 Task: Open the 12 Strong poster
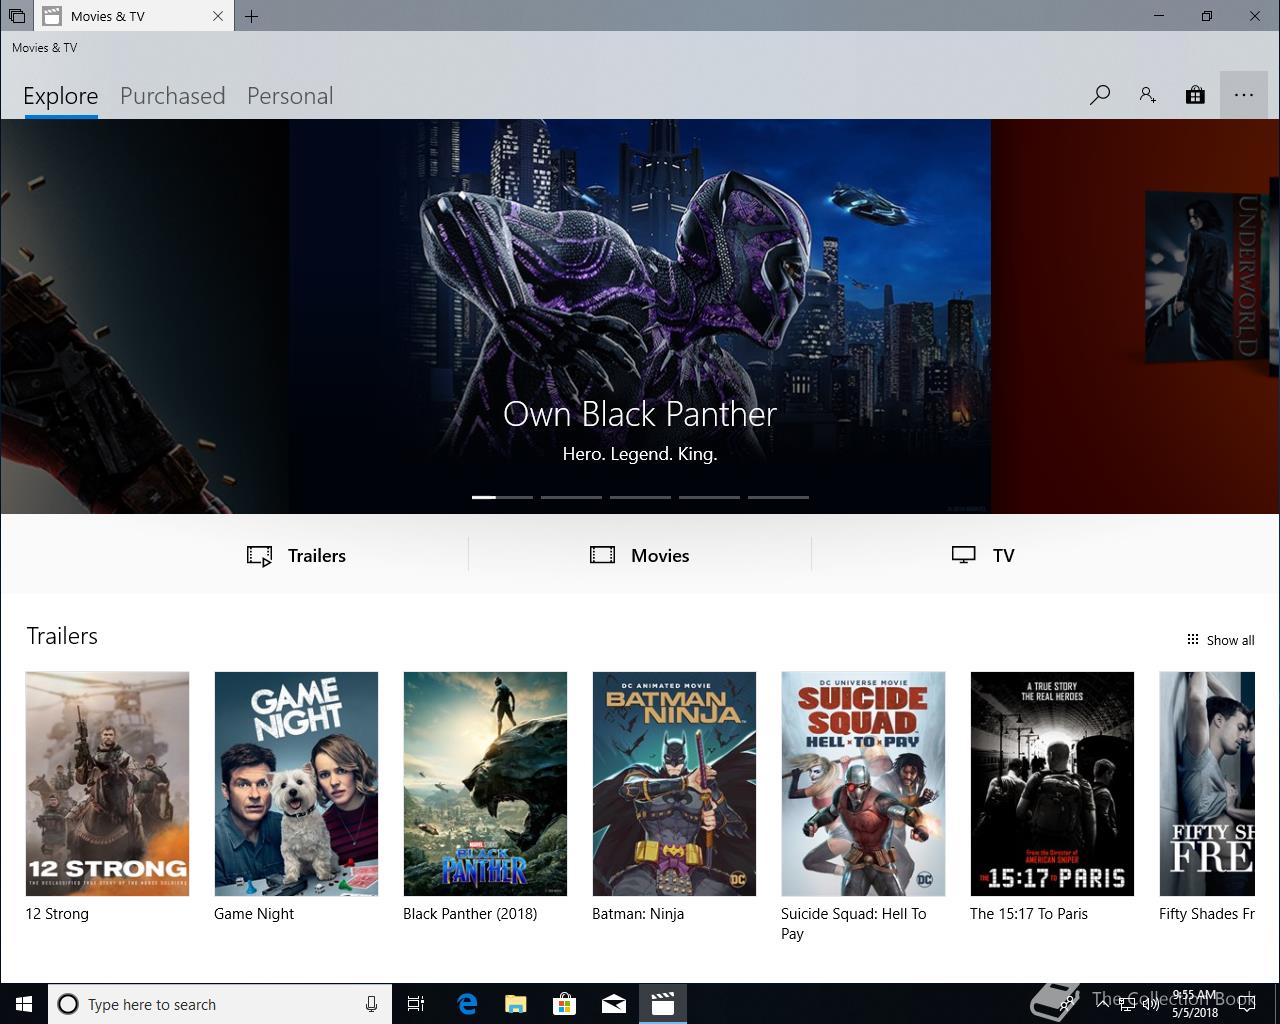point(107,784)
